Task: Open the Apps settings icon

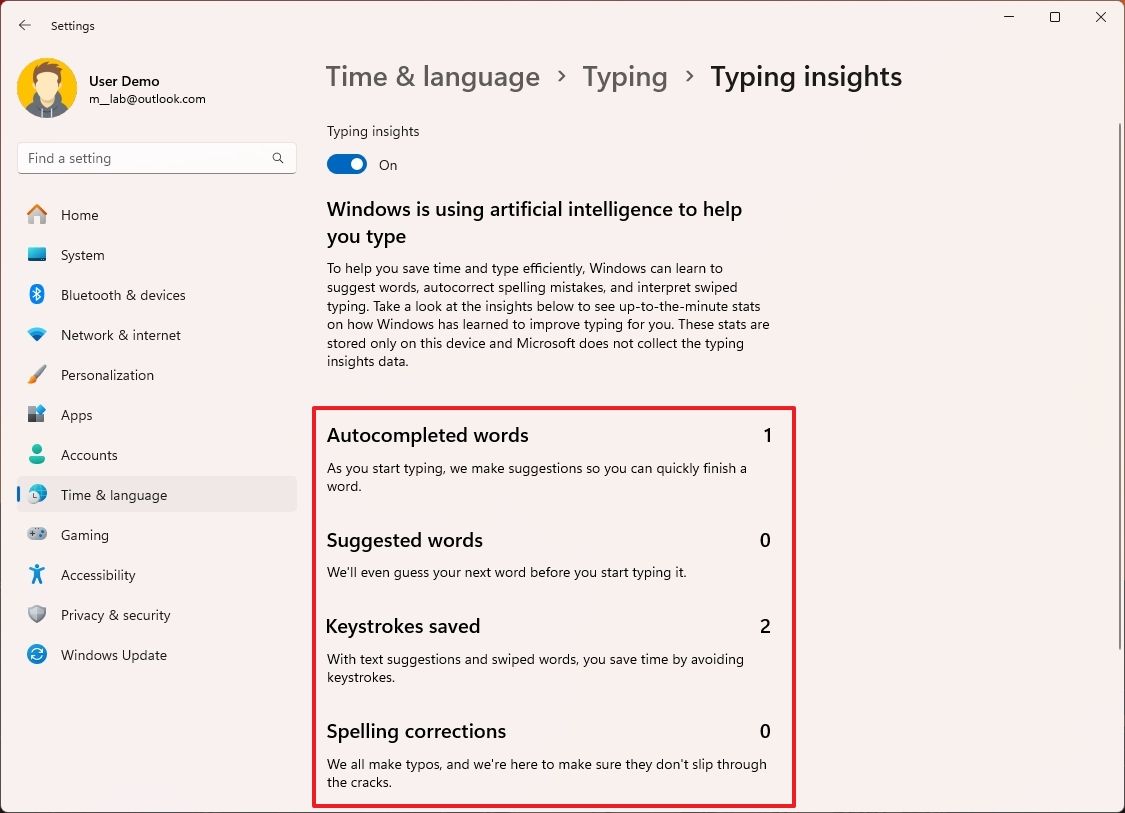Action: coord(40,415)
